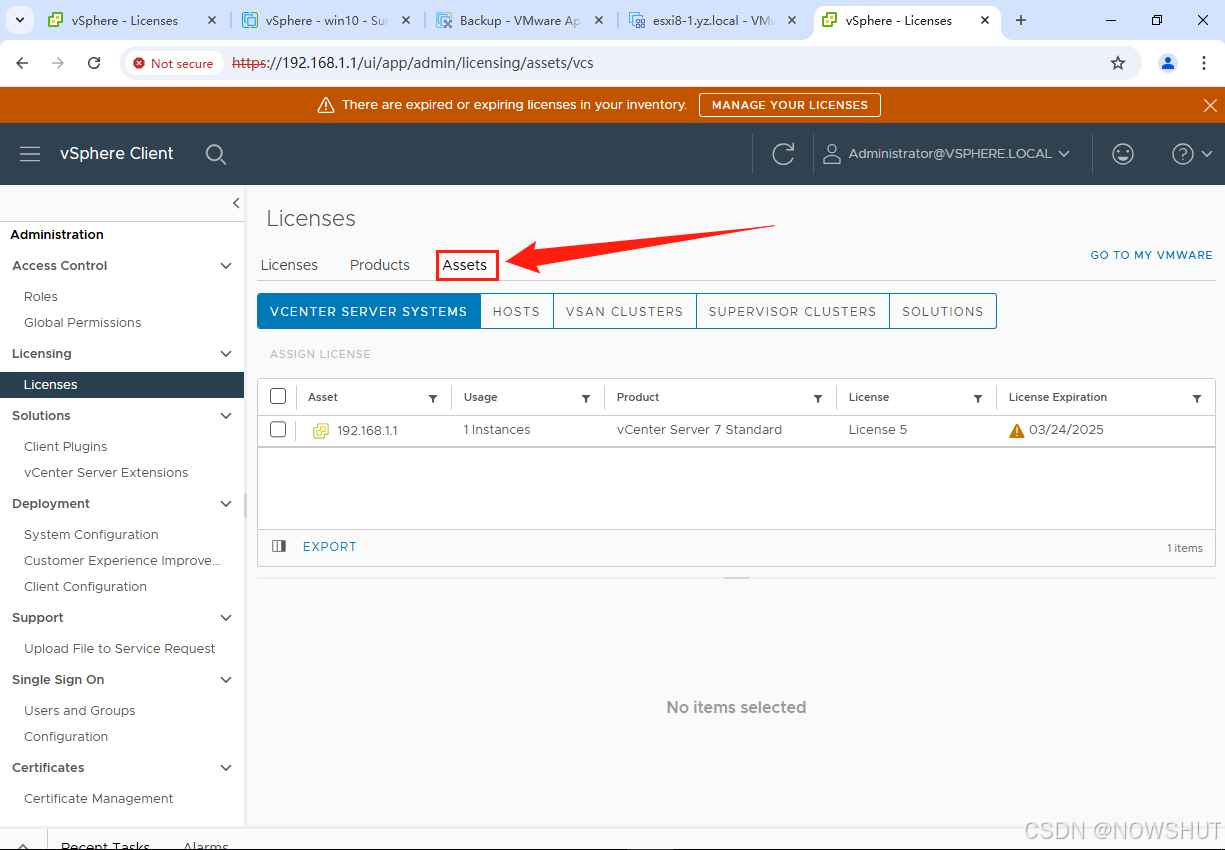
Task: Click the warning triangle in the banner
Action: (325, 105)
